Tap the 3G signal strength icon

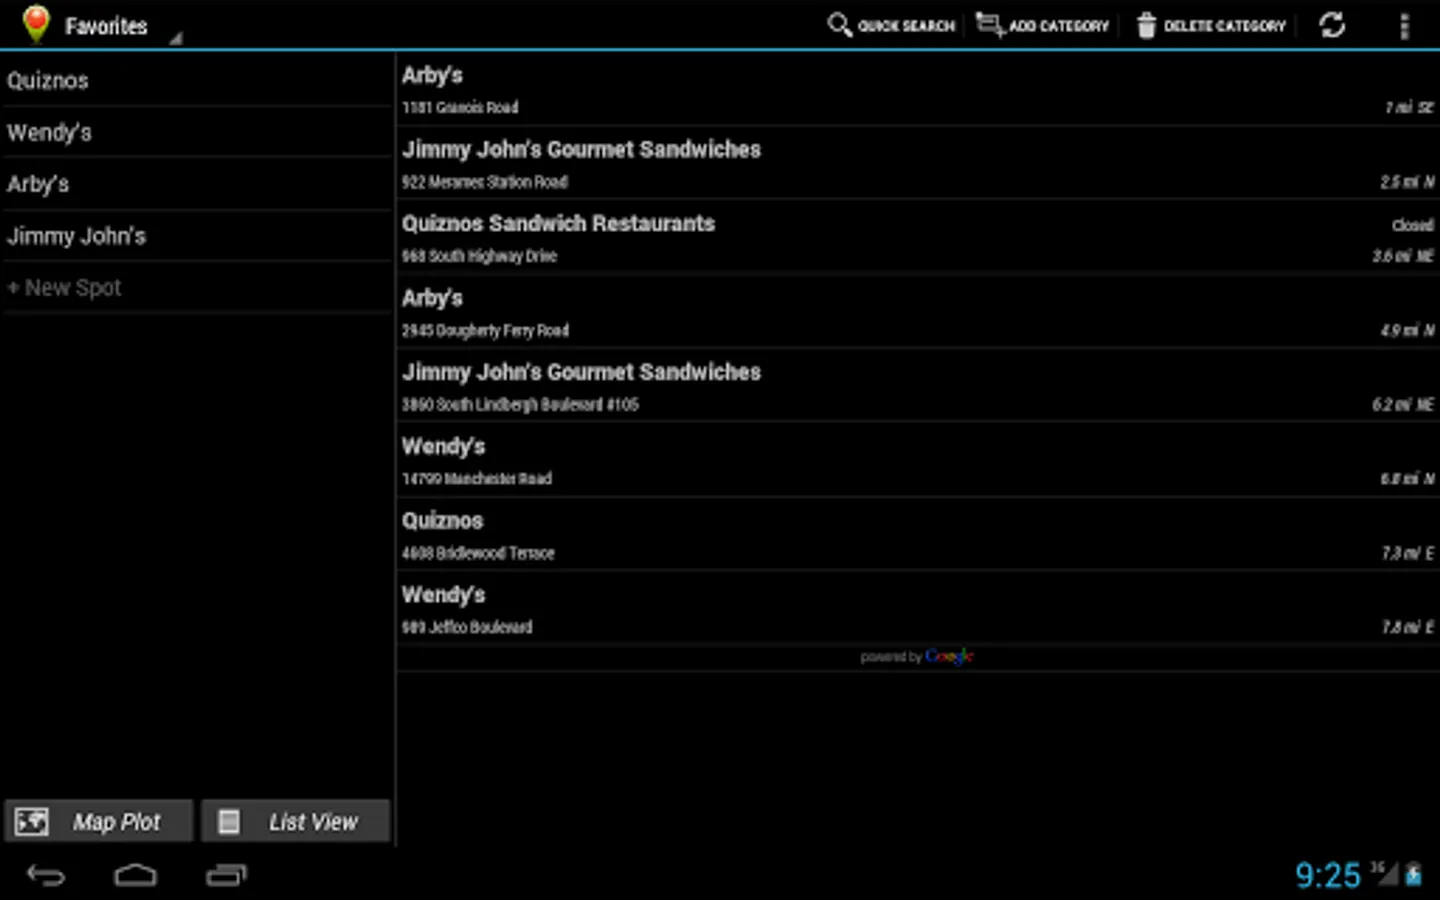click(x=1385, y=873)
